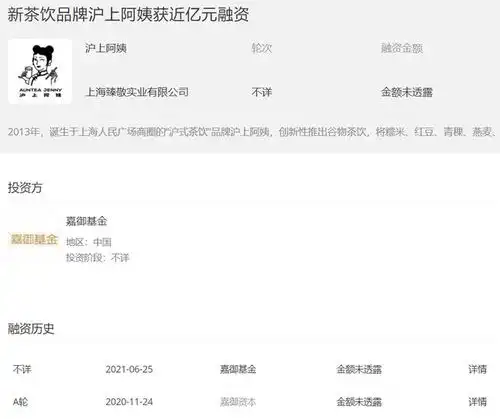The height and width of the screenshot is (419, 500).
Task: Click the A轮 round cell
Action: tap(20, 402)
